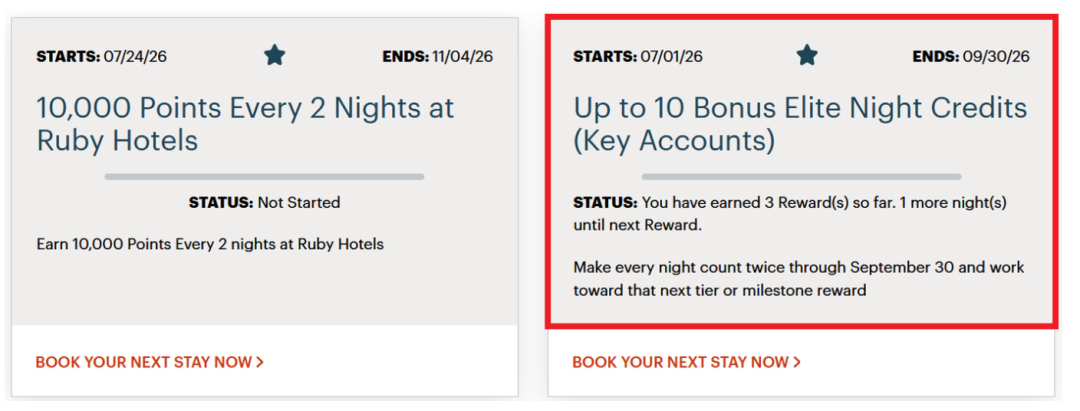
Task: Select the Up to 10 Bonus Elite Night Credits title
Action: pyautogui.click(x=800, y=125)
